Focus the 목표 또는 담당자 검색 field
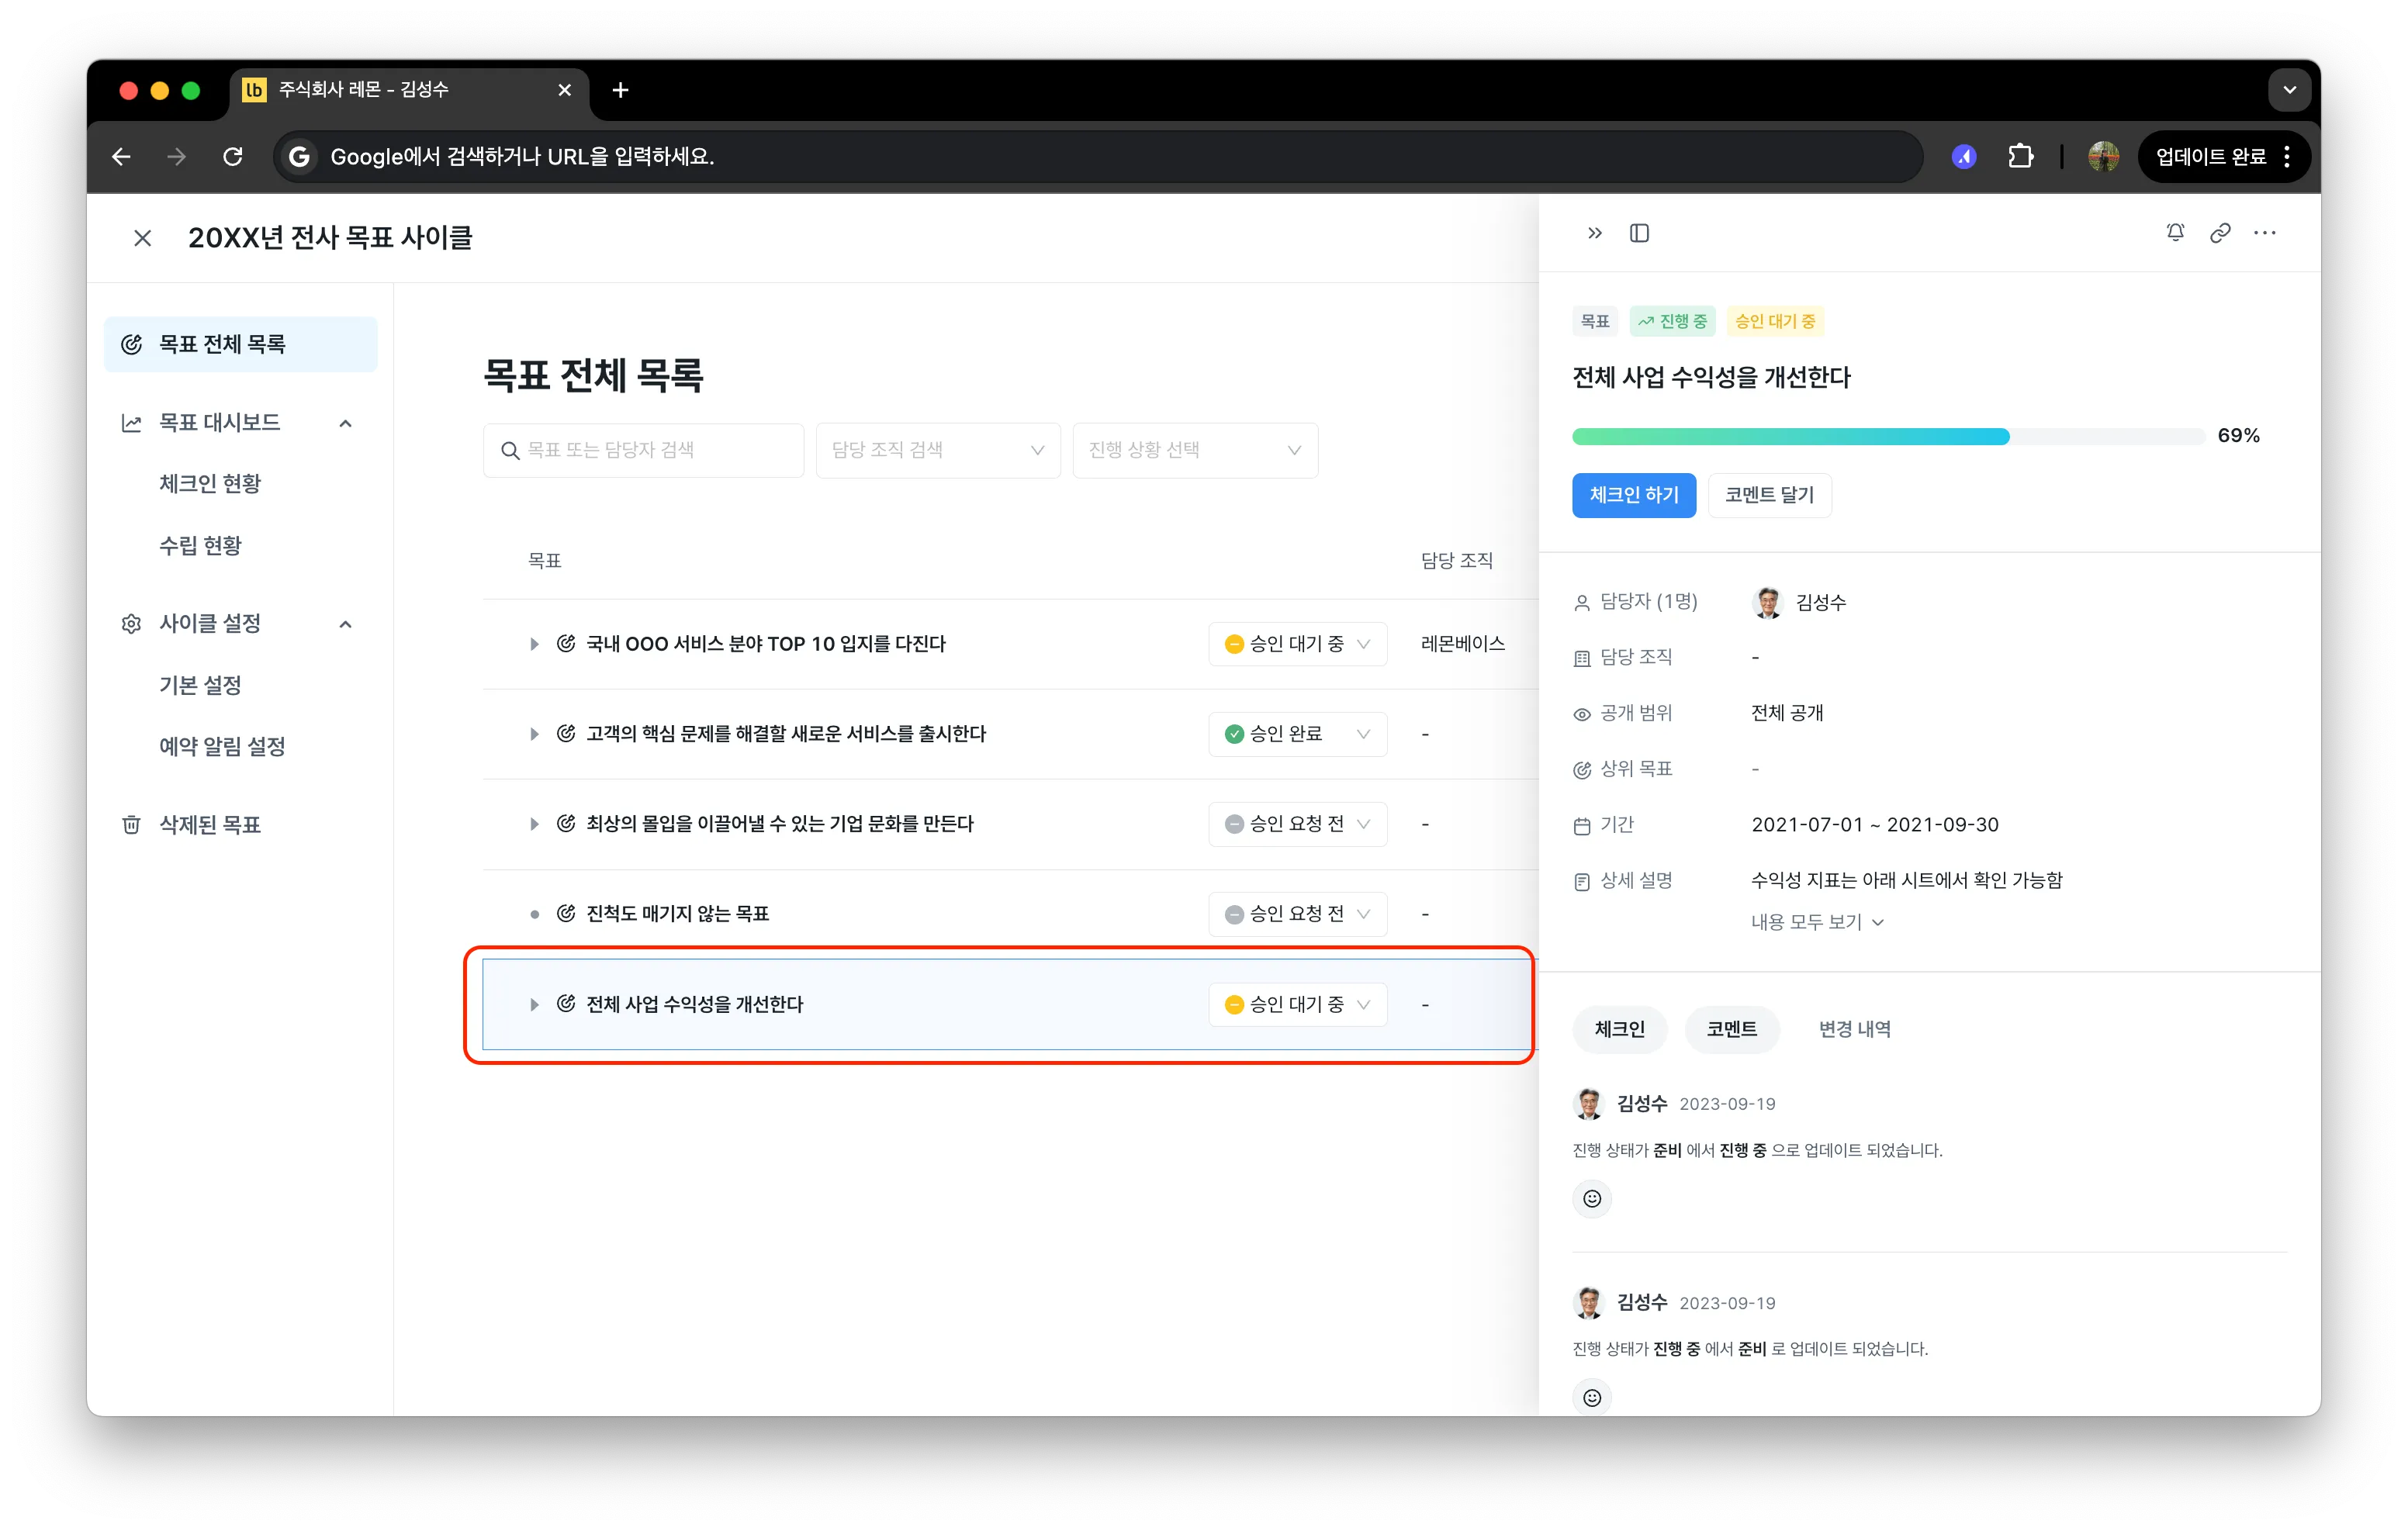 pos(643,450)
